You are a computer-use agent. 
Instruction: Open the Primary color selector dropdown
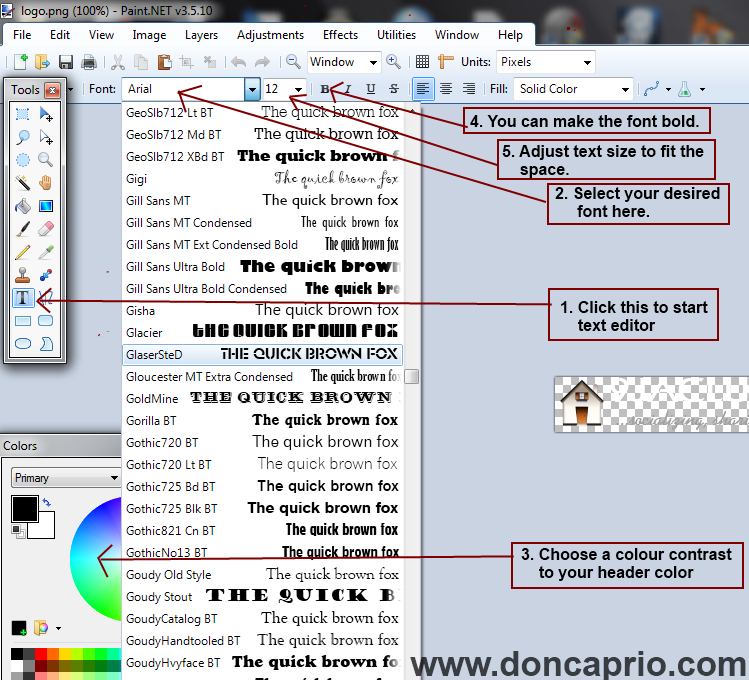click(65, 478)
